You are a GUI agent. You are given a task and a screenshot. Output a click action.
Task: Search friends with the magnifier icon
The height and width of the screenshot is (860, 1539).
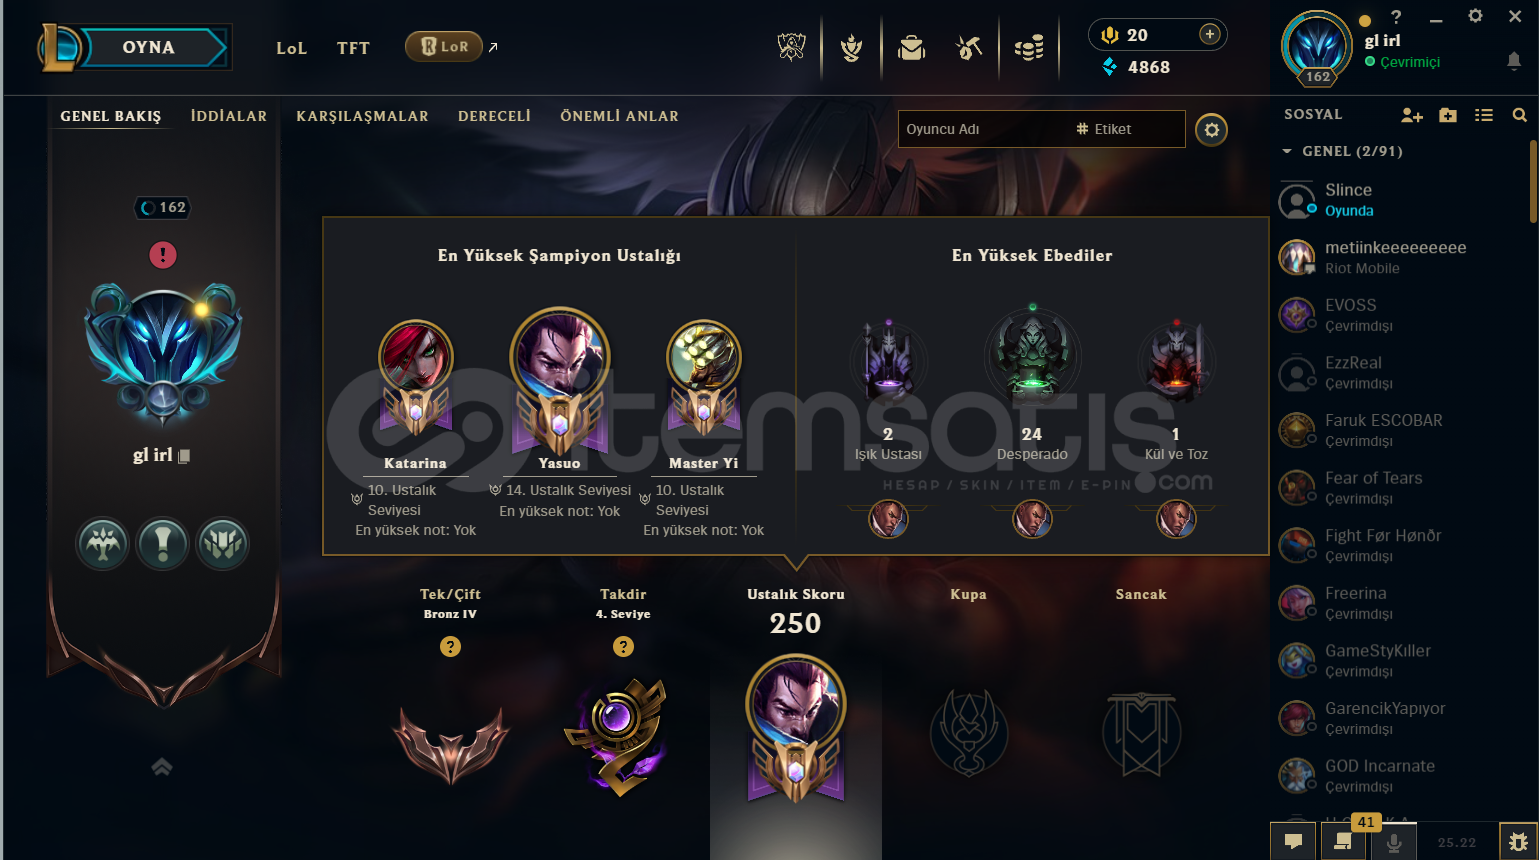tap(1519, 115)
